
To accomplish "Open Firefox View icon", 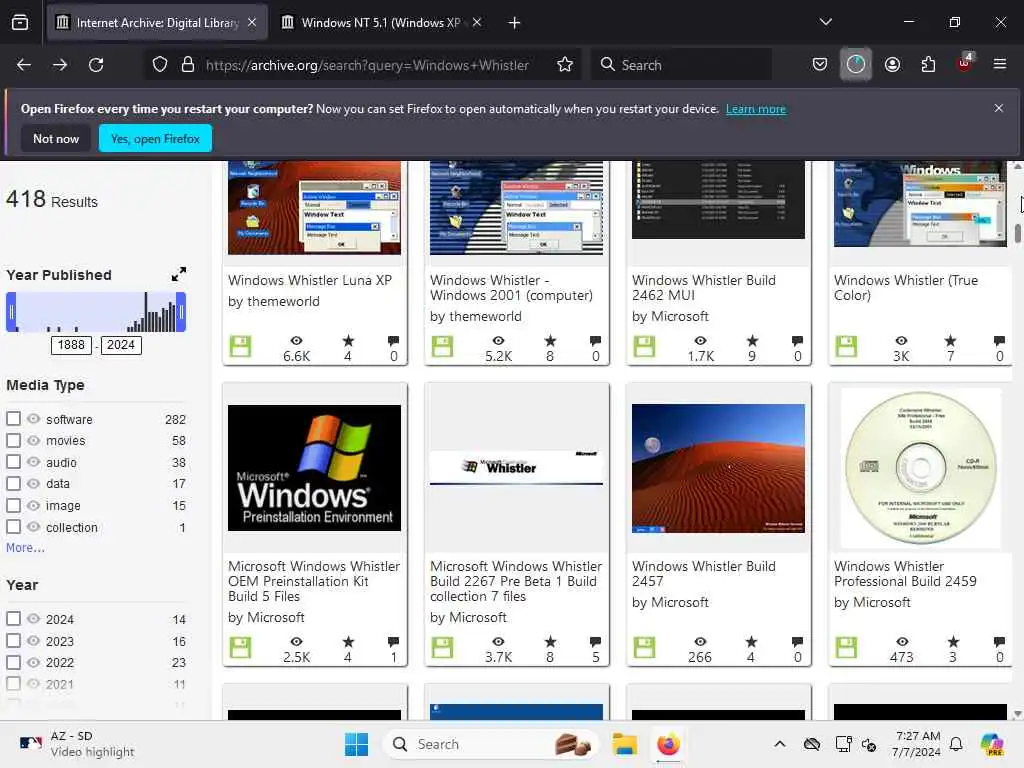I will coord(20,22).
